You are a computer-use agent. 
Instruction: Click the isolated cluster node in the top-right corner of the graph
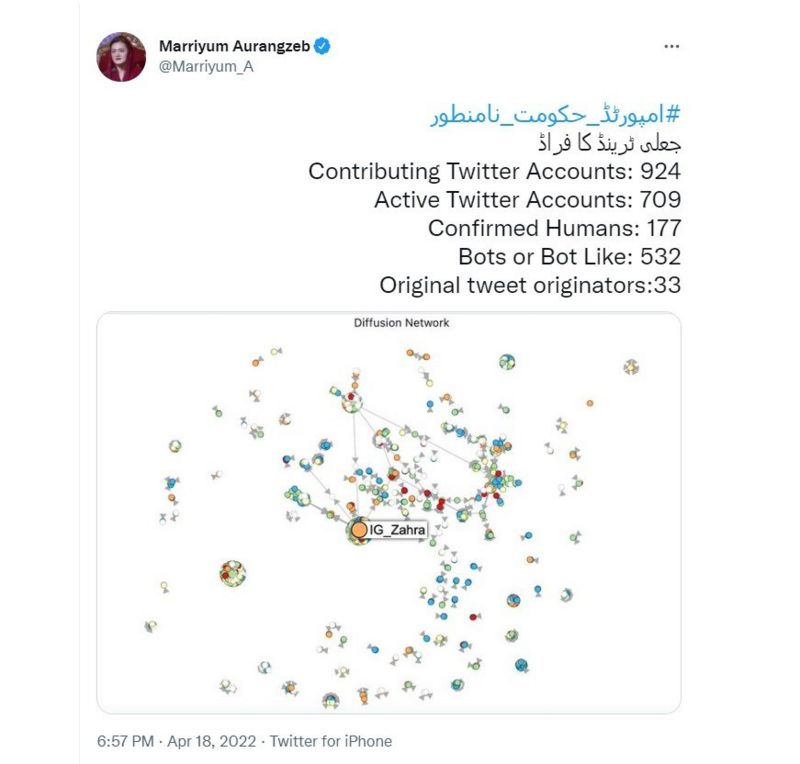631,367
